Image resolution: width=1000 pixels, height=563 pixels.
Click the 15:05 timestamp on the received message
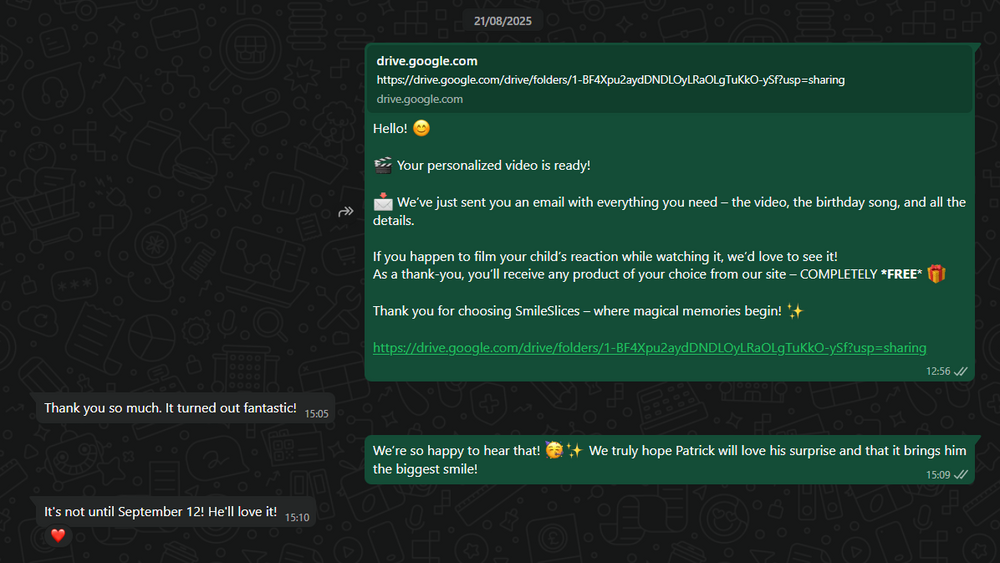pos(317,413)
